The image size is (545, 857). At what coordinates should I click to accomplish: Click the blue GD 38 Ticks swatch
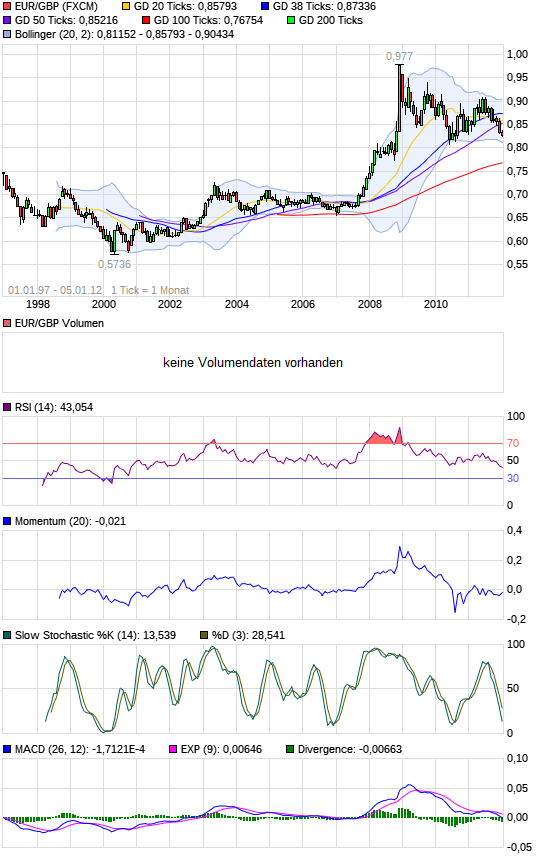coord(265,7)
